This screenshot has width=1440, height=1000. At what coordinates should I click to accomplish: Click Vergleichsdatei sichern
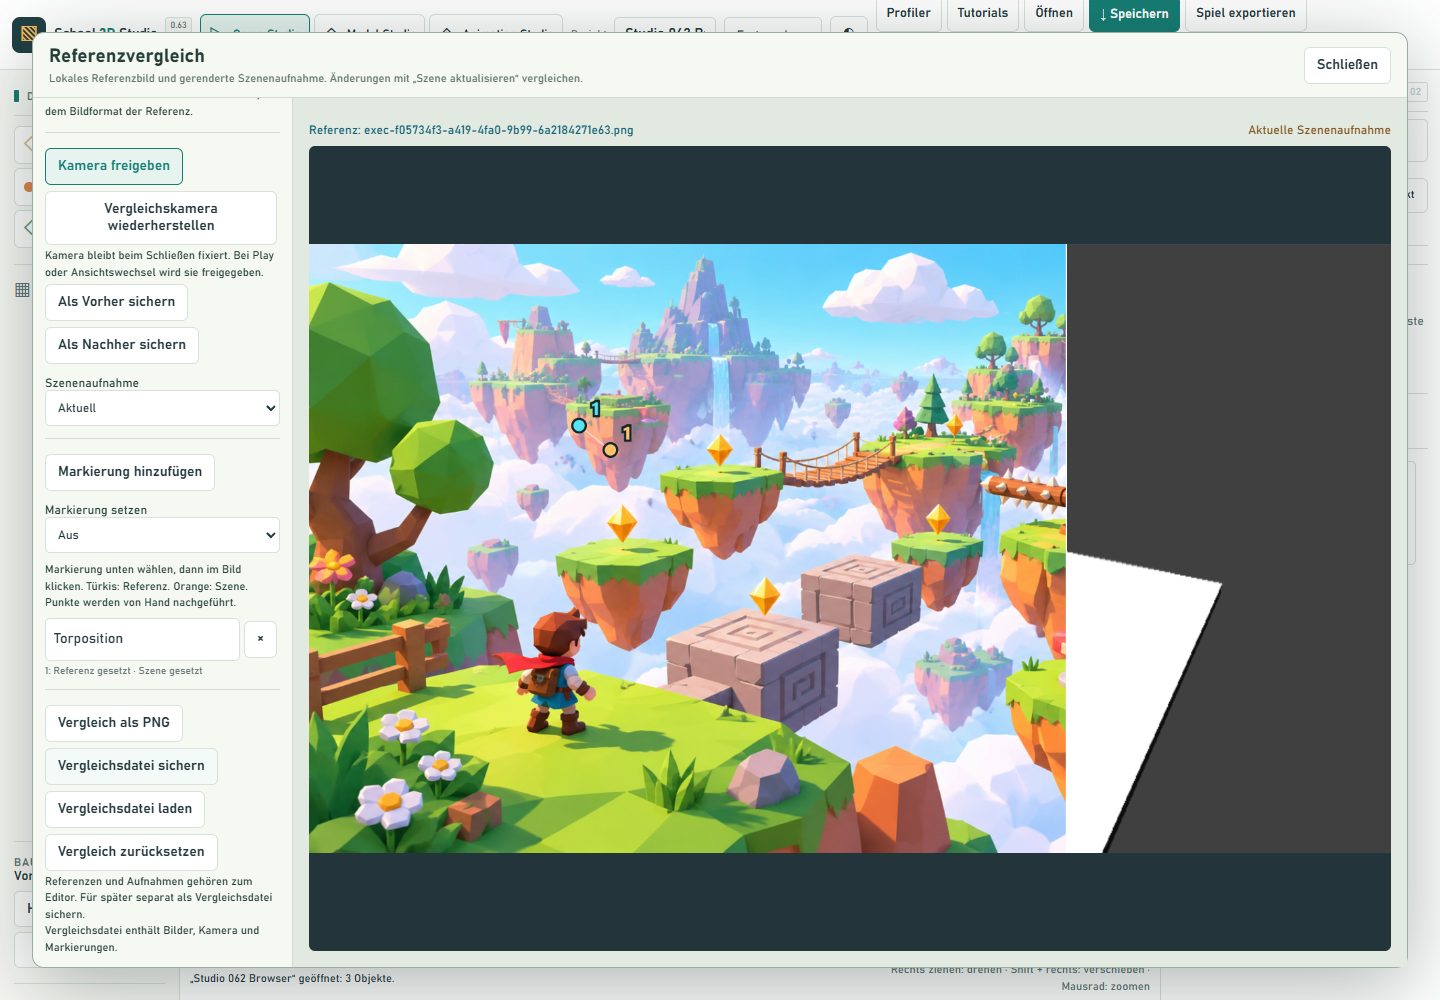point(131,766)
